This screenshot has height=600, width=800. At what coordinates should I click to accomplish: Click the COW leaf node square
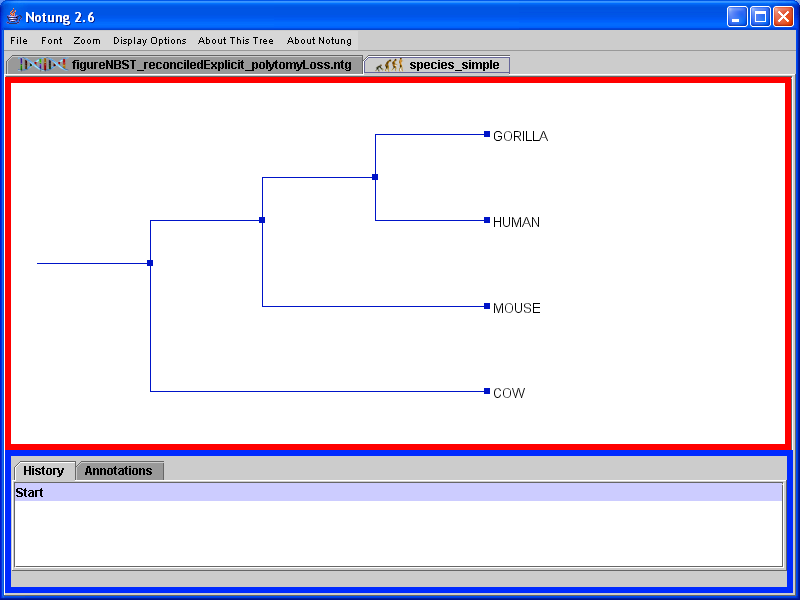[487, 391]
